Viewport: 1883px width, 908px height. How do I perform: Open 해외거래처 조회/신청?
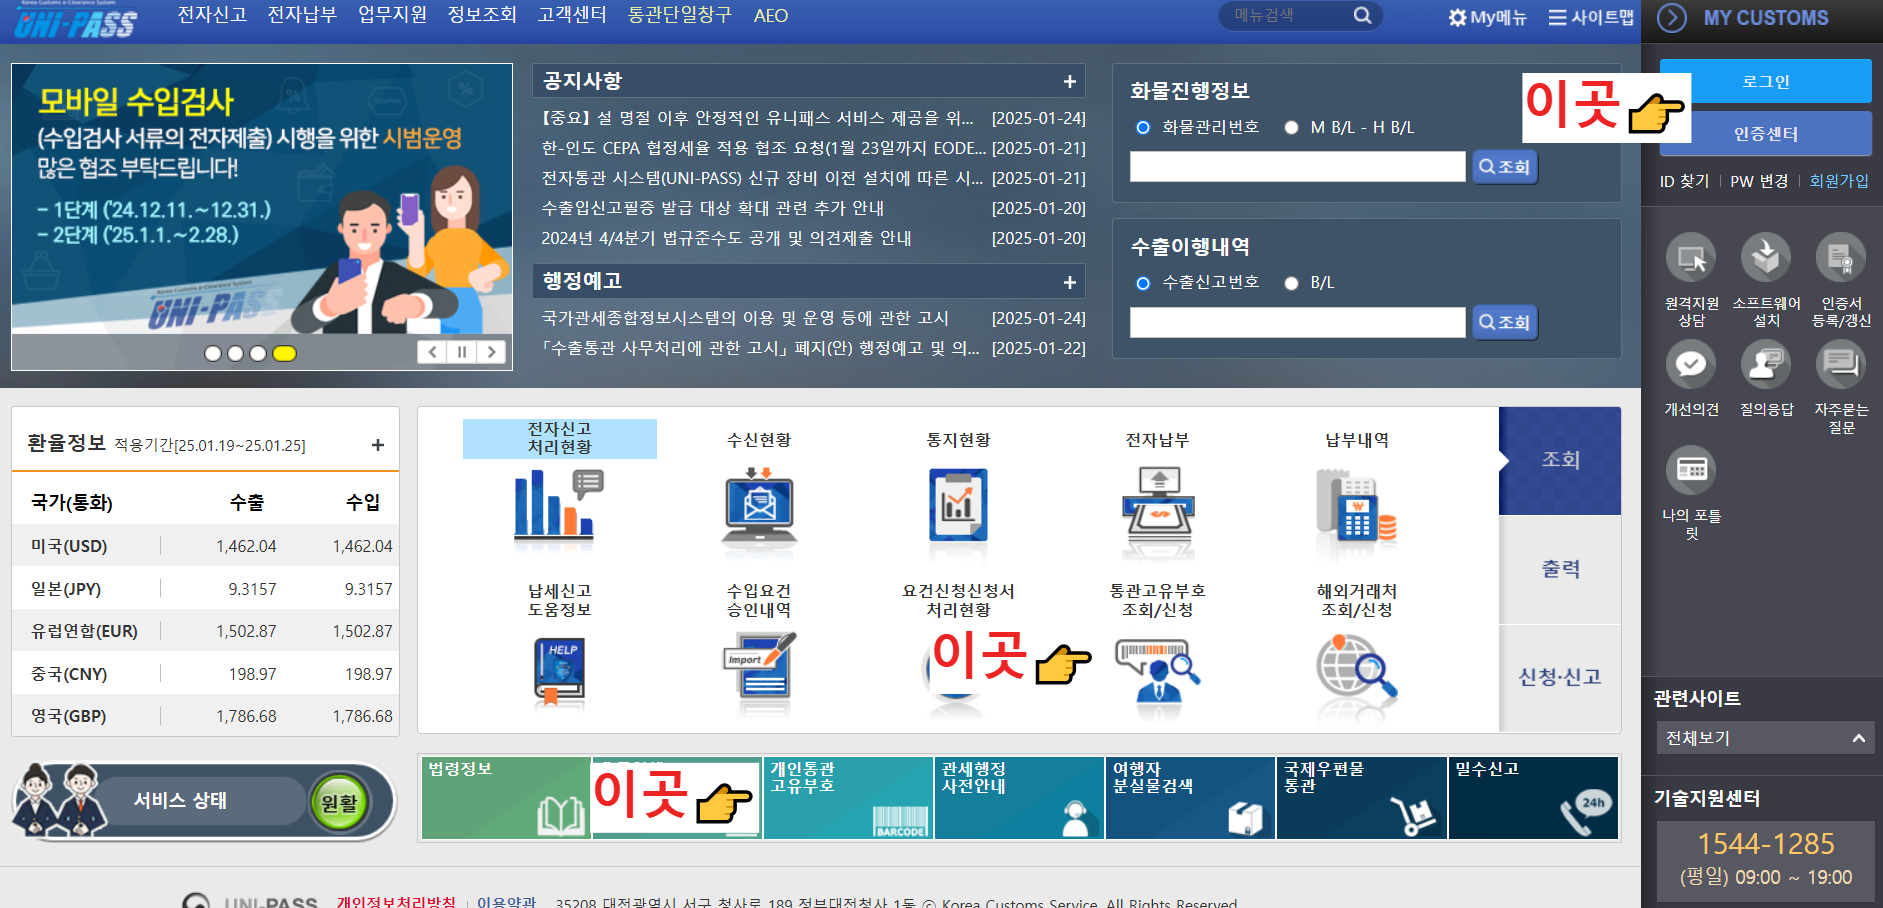[1357, 668]
